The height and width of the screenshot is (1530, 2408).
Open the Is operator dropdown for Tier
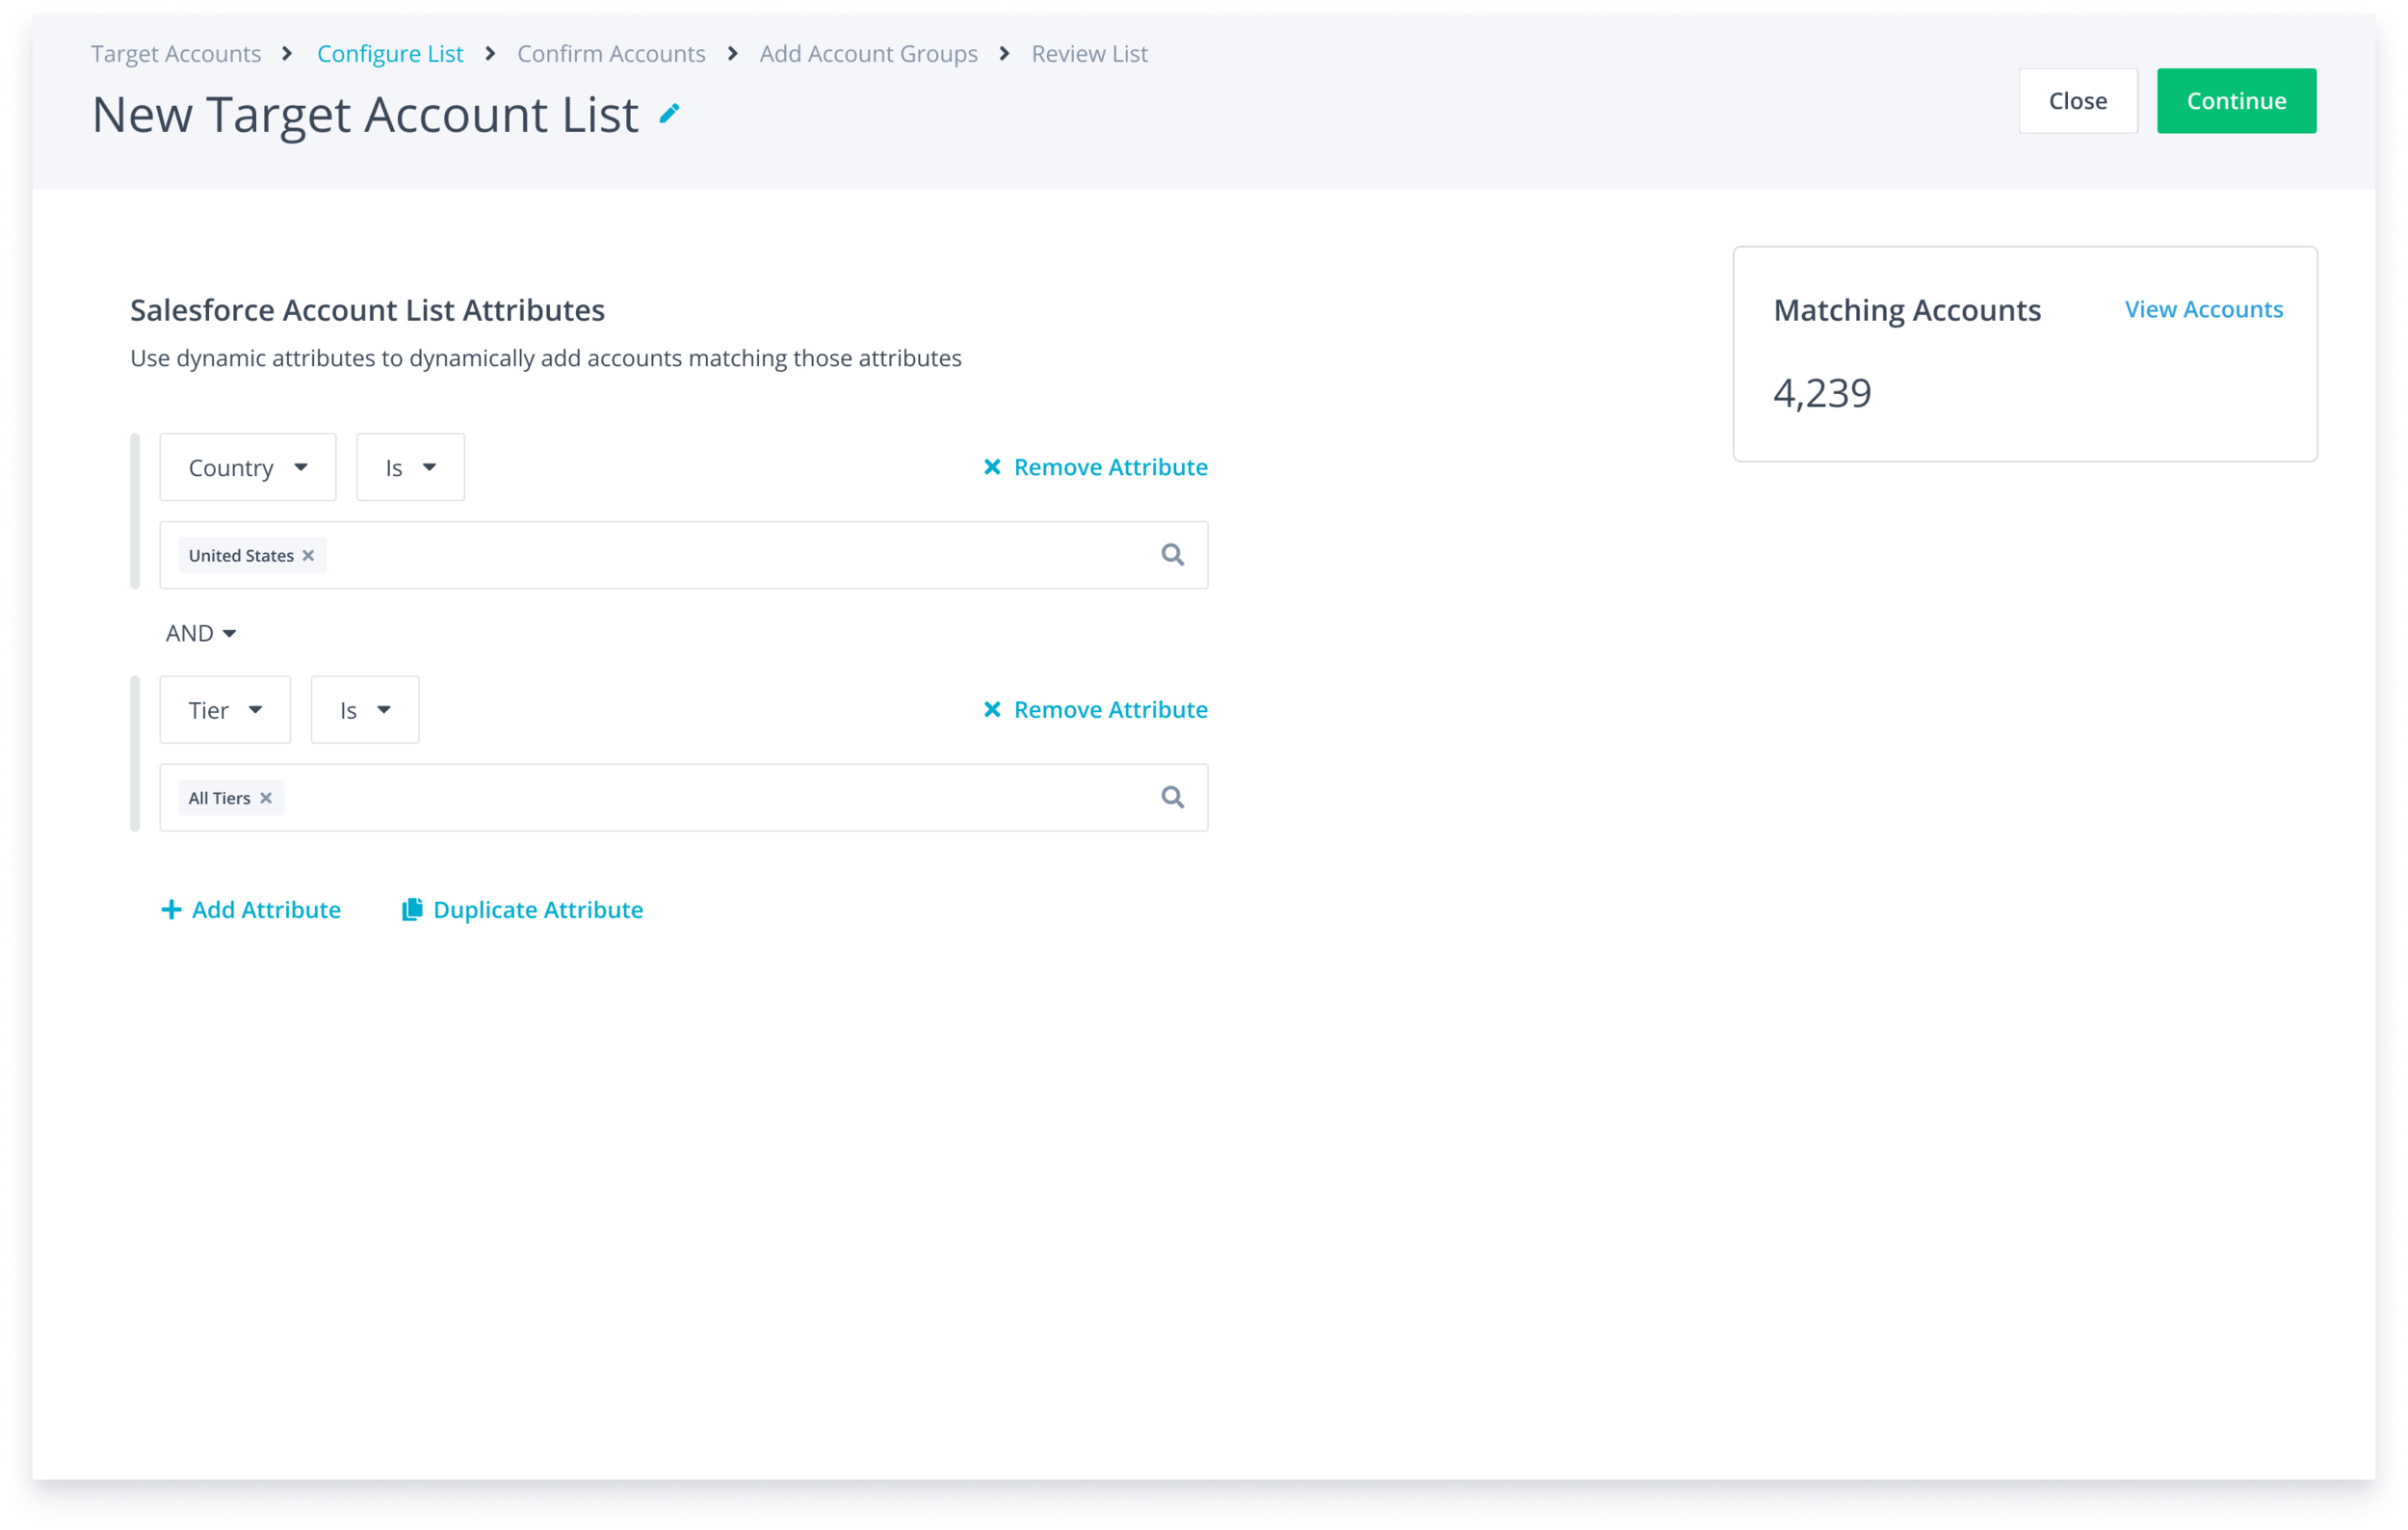point(365,710)
